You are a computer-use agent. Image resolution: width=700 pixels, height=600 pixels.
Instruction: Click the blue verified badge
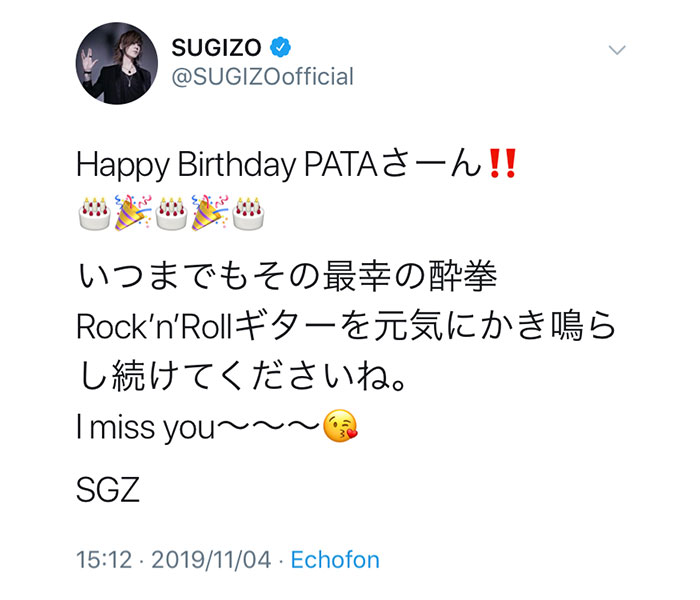tap(280, 47)
